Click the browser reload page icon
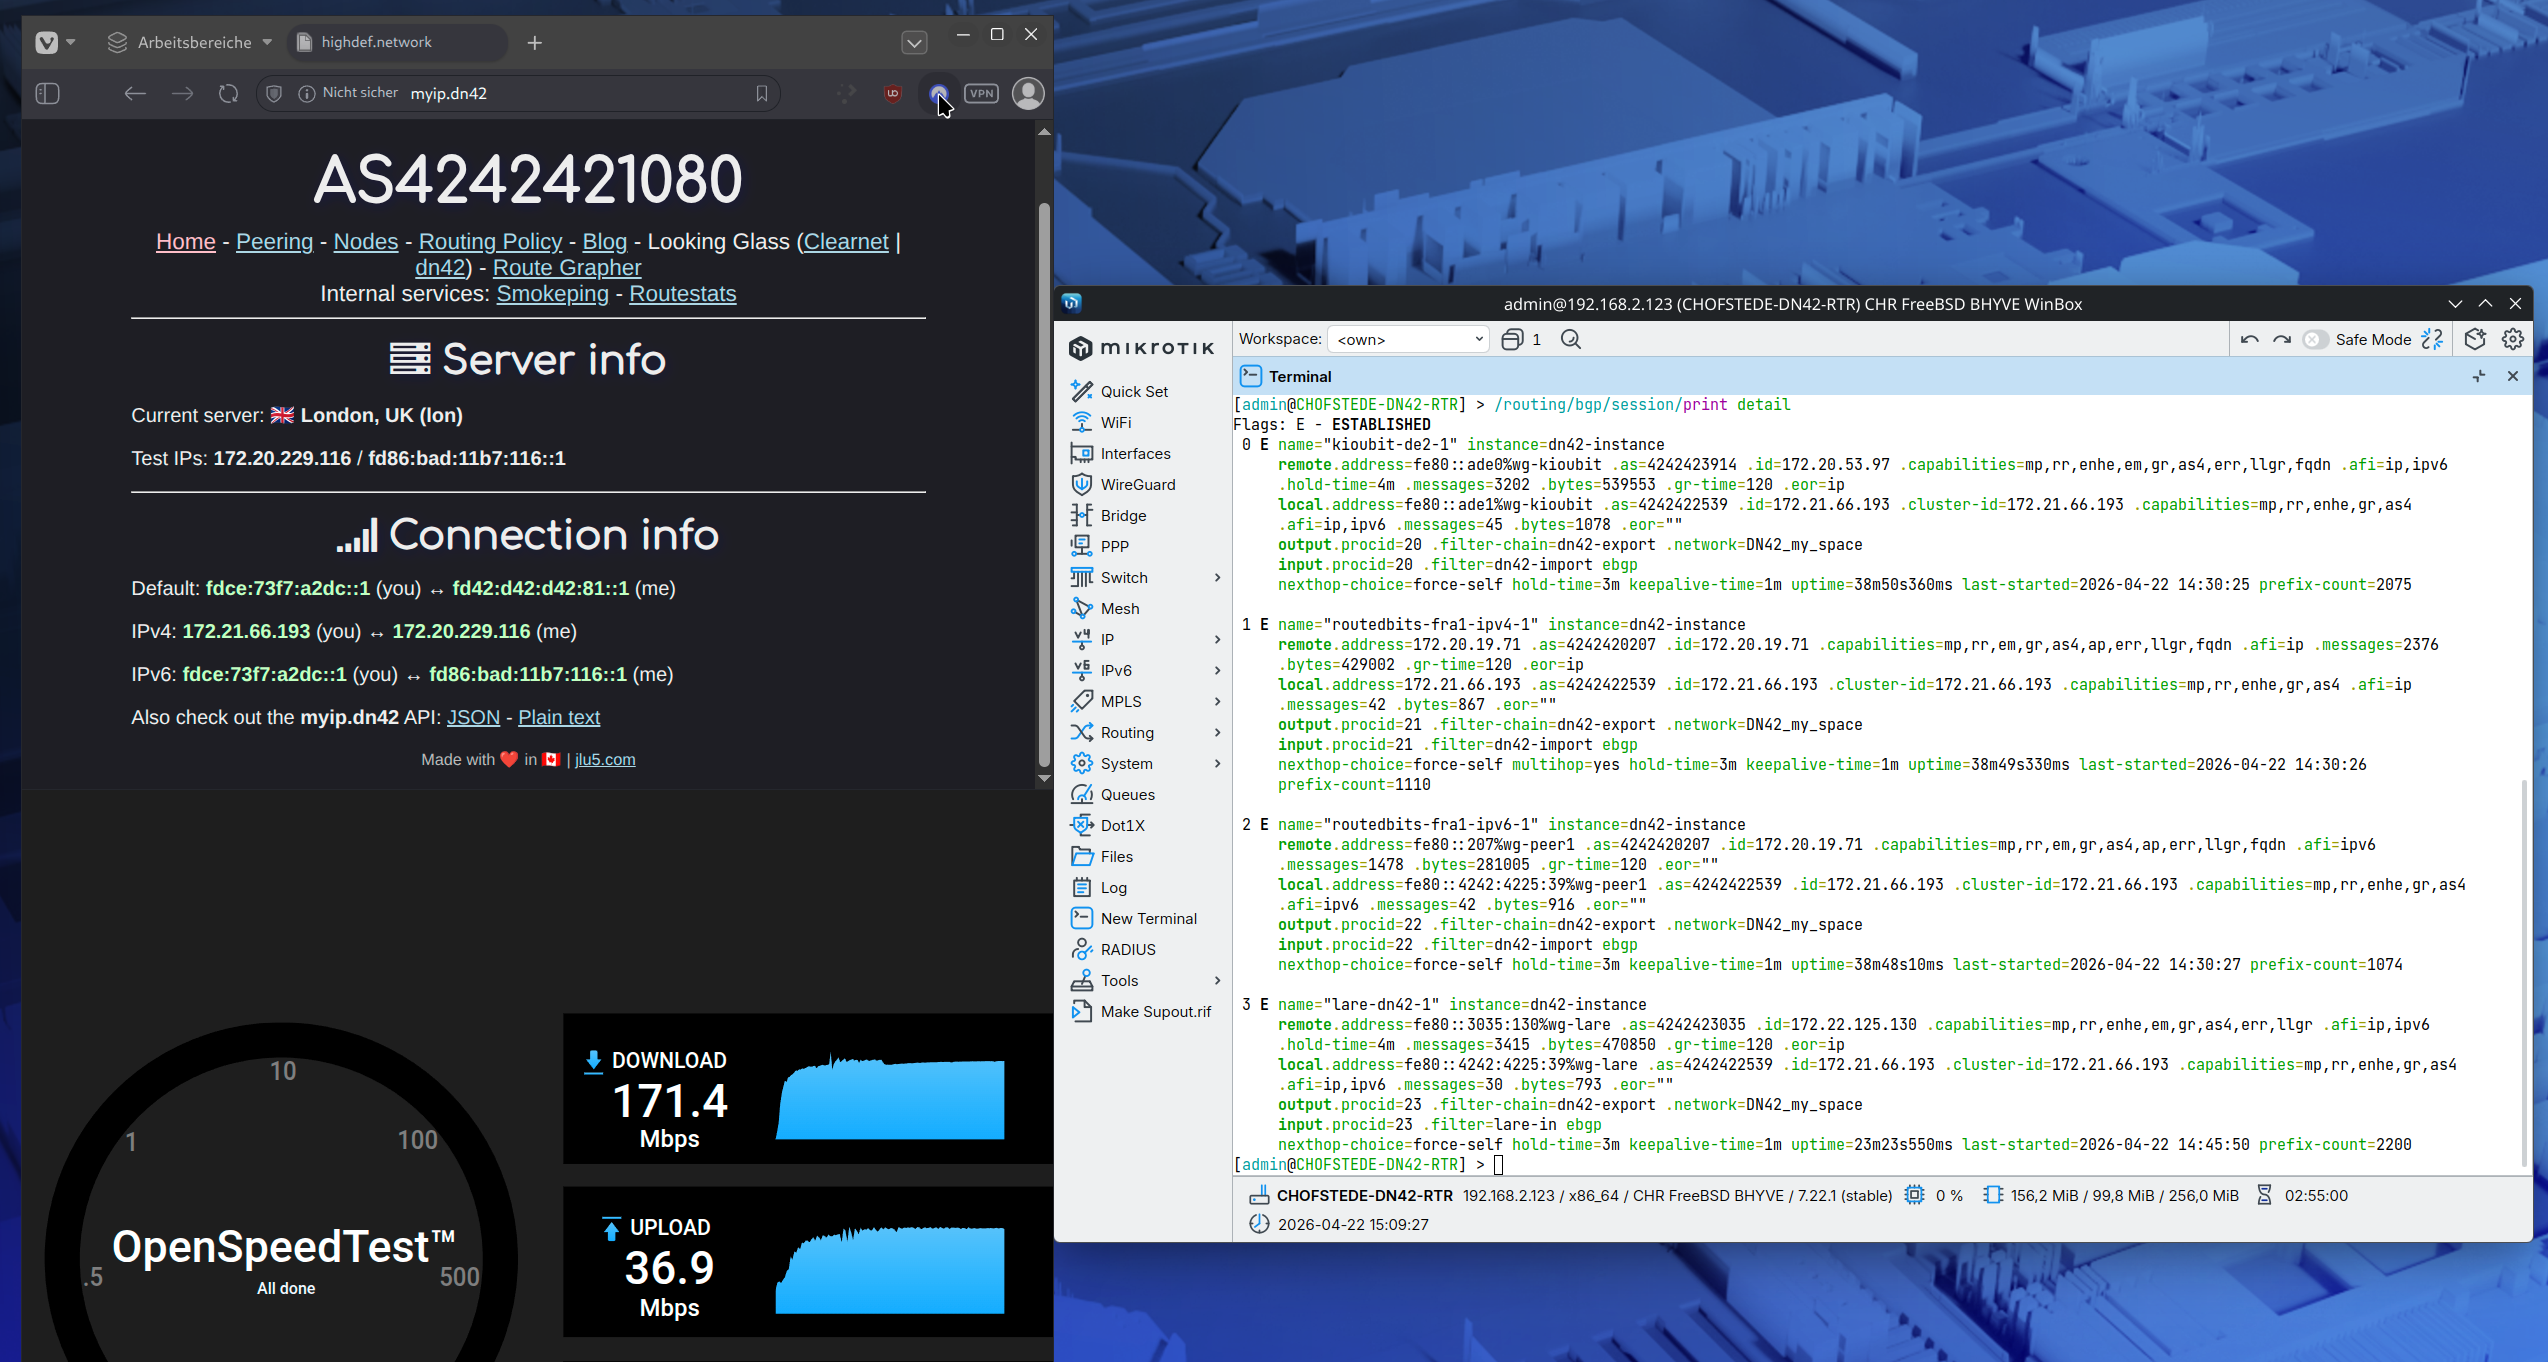The image size is (2548, 1362). pos(229,94)
